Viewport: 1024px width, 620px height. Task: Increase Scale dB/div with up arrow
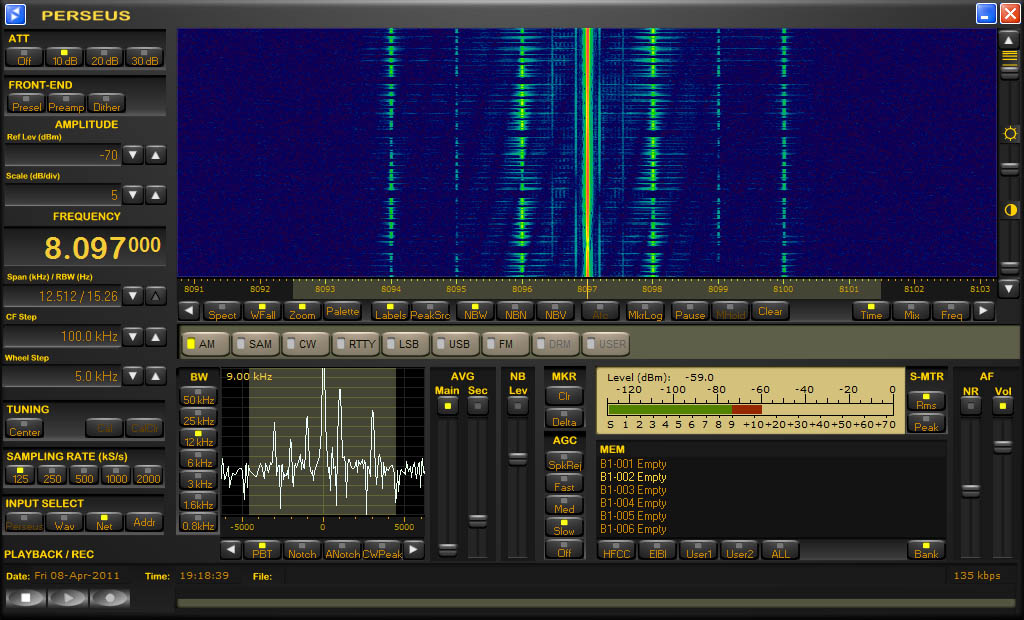pos(155,195)
